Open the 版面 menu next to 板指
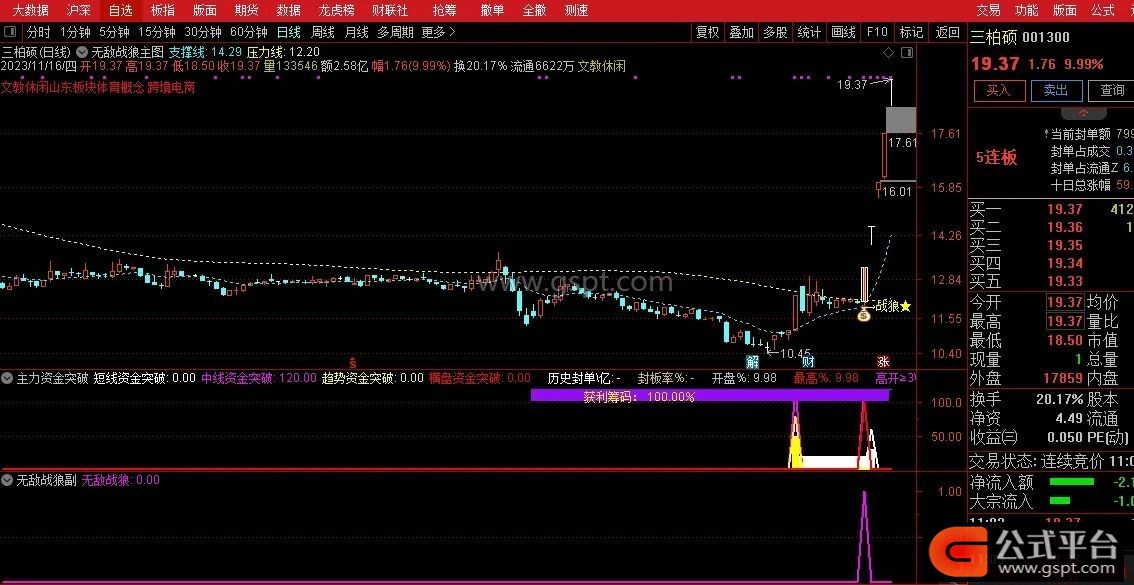This screenshot has height=585, width=1134. tap(205, 10)
